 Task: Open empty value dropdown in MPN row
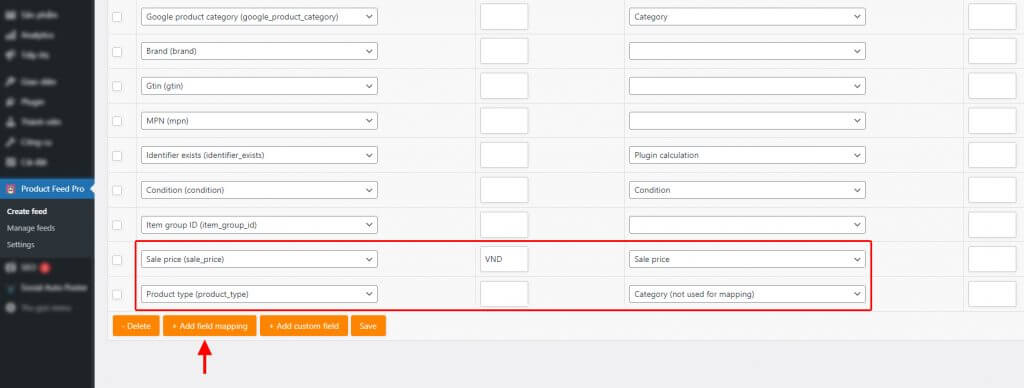click(x=747, y=121)
